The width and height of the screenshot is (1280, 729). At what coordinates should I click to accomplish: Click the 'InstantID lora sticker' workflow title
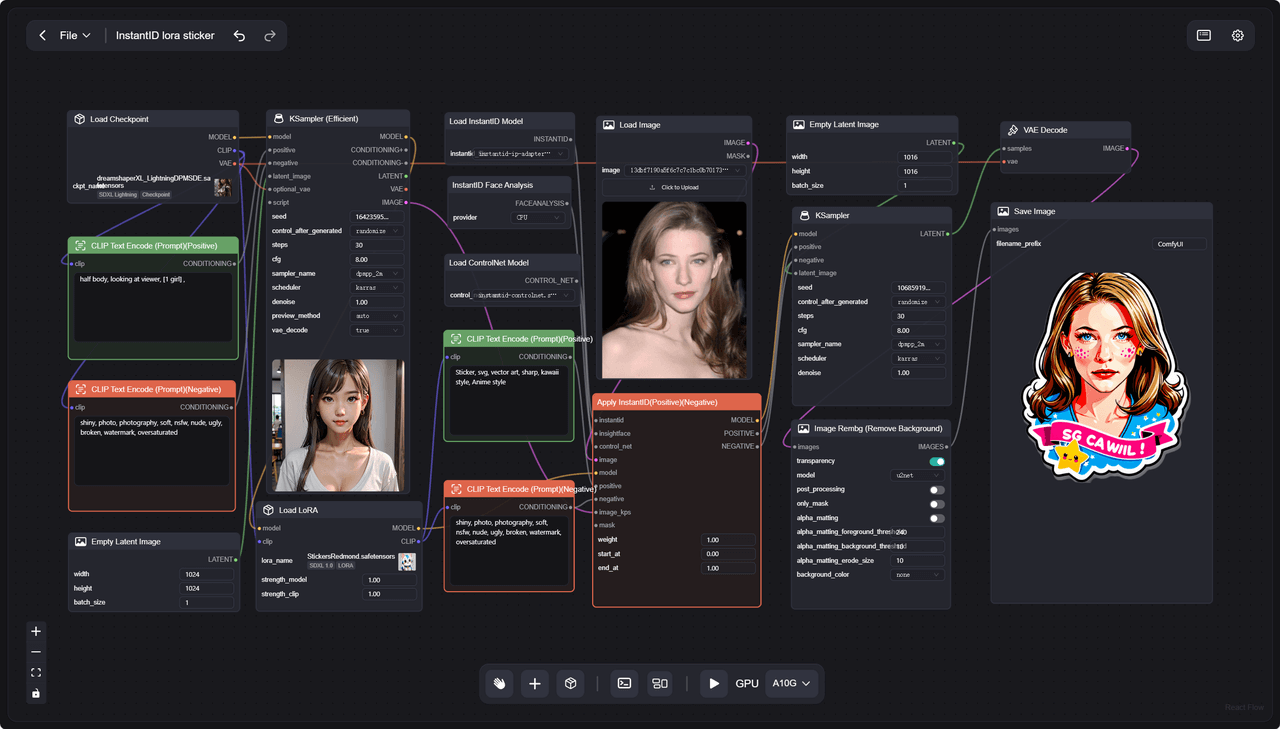click(165, 36)
